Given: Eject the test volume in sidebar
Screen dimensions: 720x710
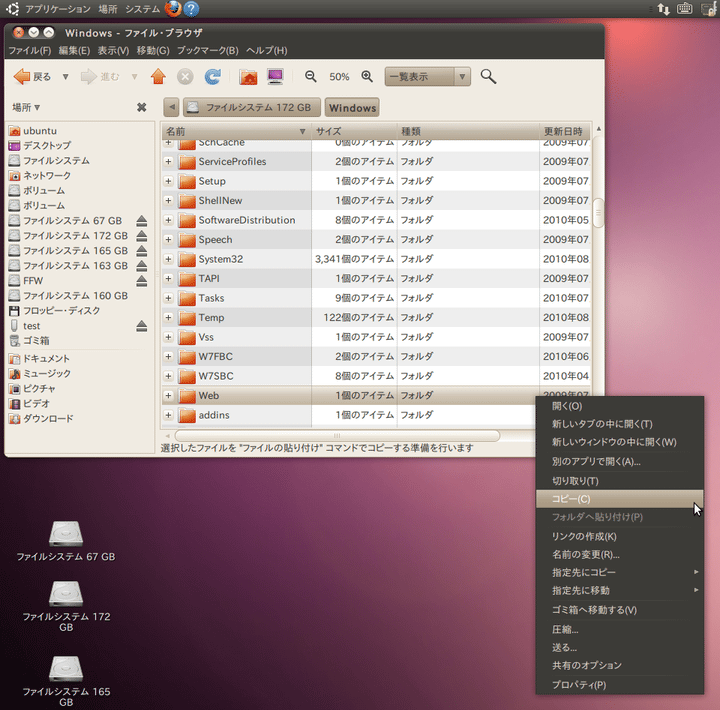Looking at the screenshot, I should coord(142,326).
